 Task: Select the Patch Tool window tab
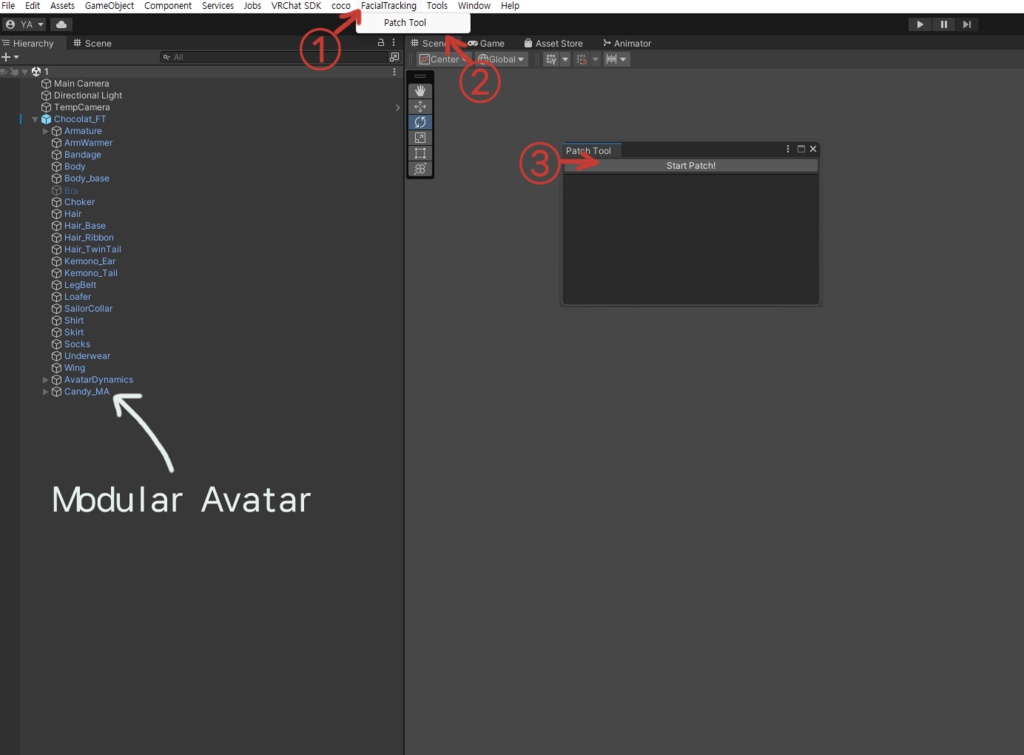[589, 151]
